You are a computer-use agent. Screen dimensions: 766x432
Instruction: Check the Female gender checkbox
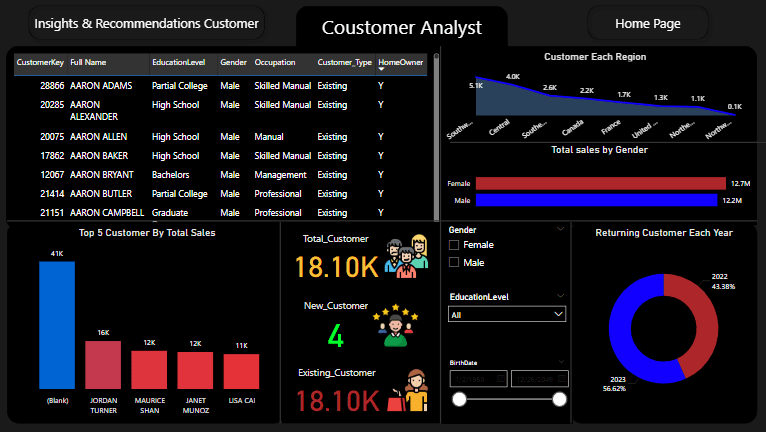pos(455,244)
